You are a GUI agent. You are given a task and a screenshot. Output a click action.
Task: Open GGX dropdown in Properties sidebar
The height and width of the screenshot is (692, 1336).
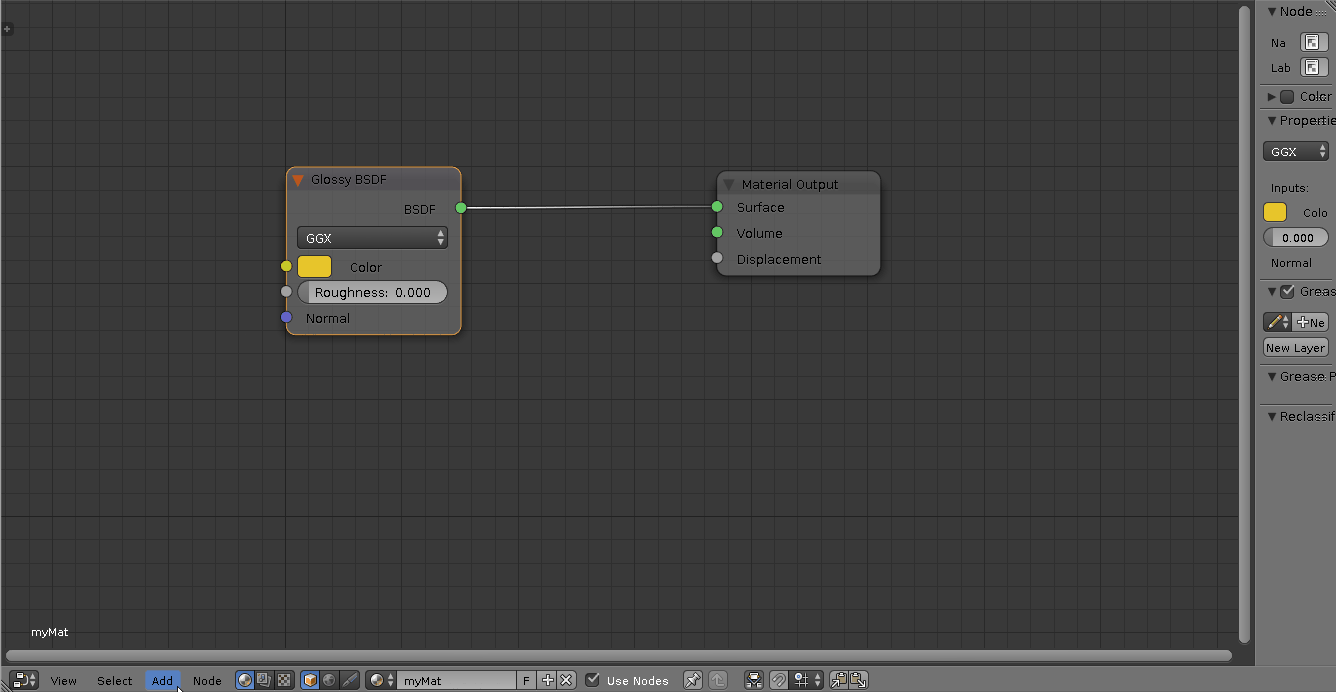[x=1296, y=152]
